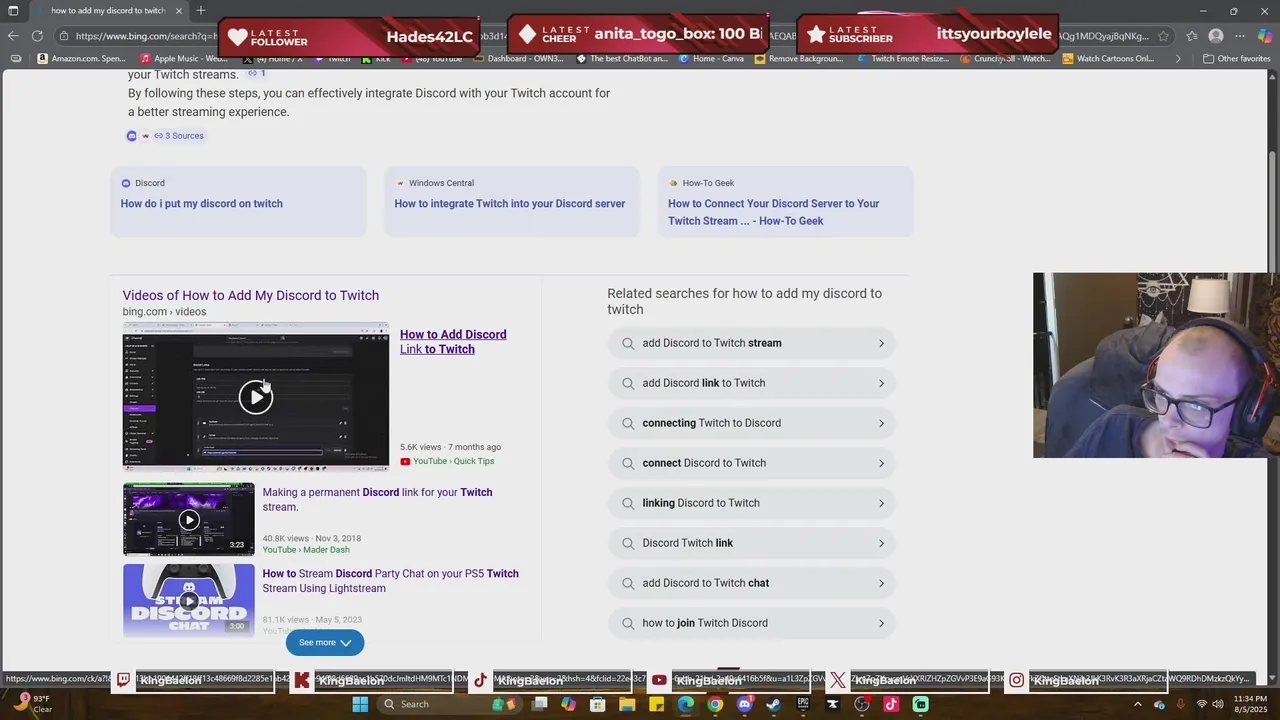Open the Apple Music bookmark
The image size is (1280, 720).
coord(184,58)
